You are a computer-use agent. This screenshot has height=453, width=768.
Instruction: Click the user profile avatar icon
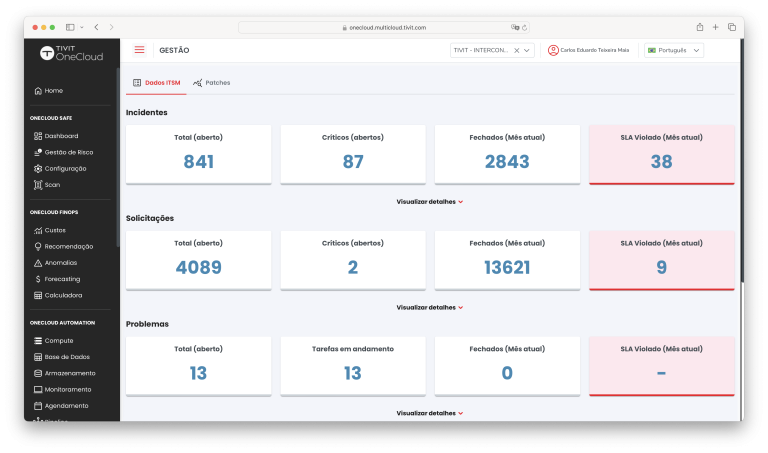(x=553, y=50)
